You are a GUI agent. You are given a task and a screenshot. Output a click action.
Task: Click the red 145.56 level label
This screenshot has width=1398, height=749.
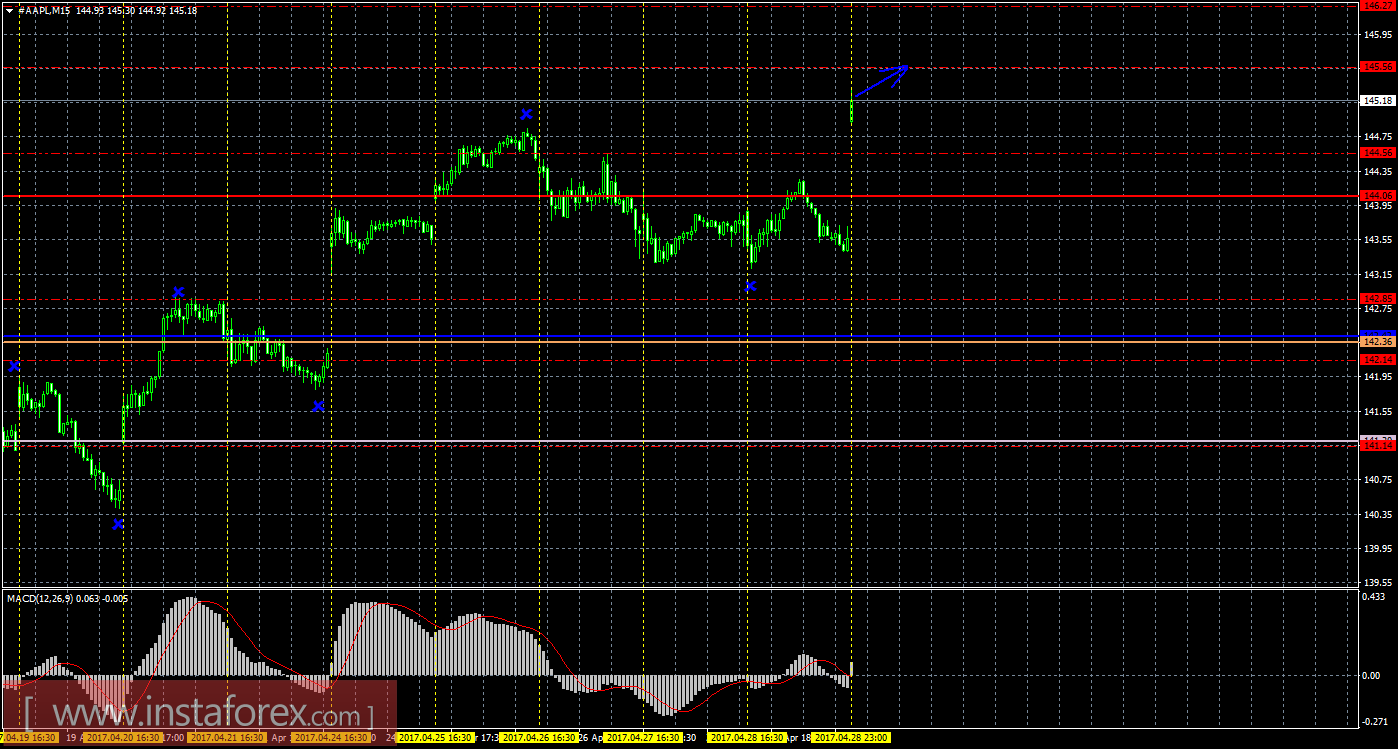coord(1378,67)
